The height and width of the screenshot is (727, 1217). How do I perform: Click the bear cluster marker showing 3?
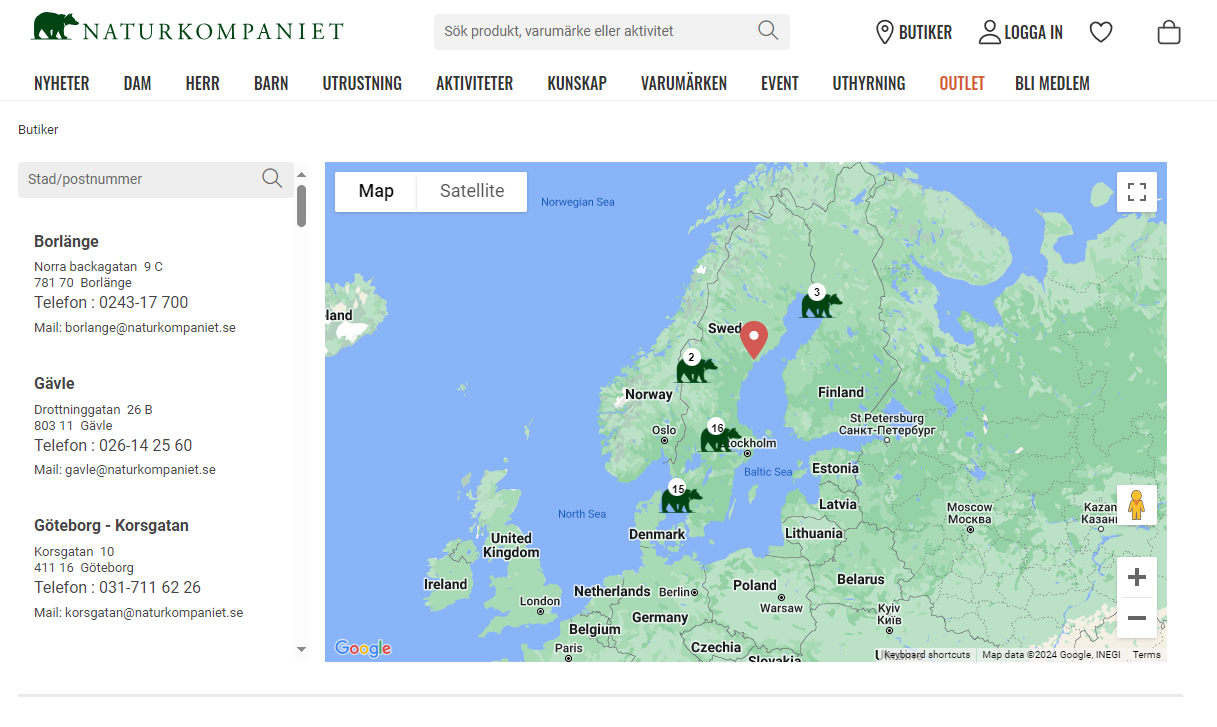click(x=821, y=302)
